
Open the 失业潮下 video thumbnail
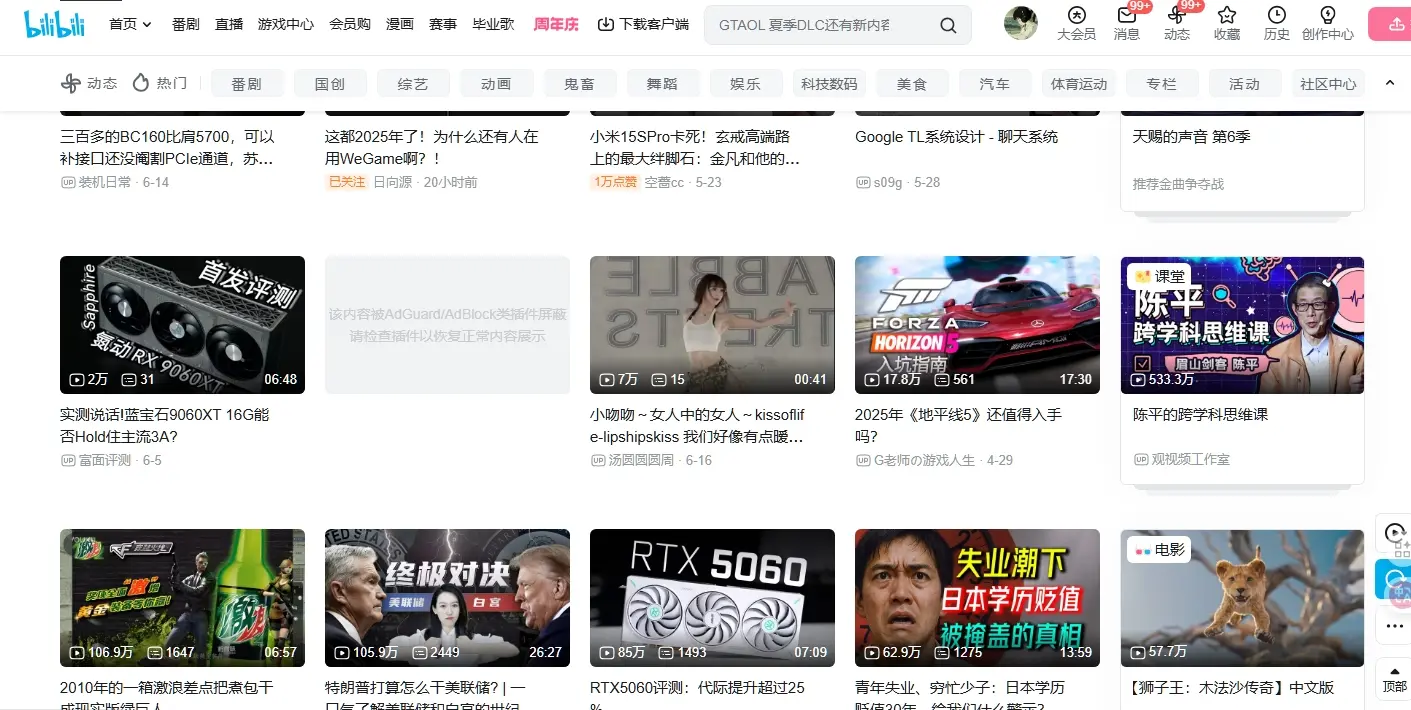point(977,598)
